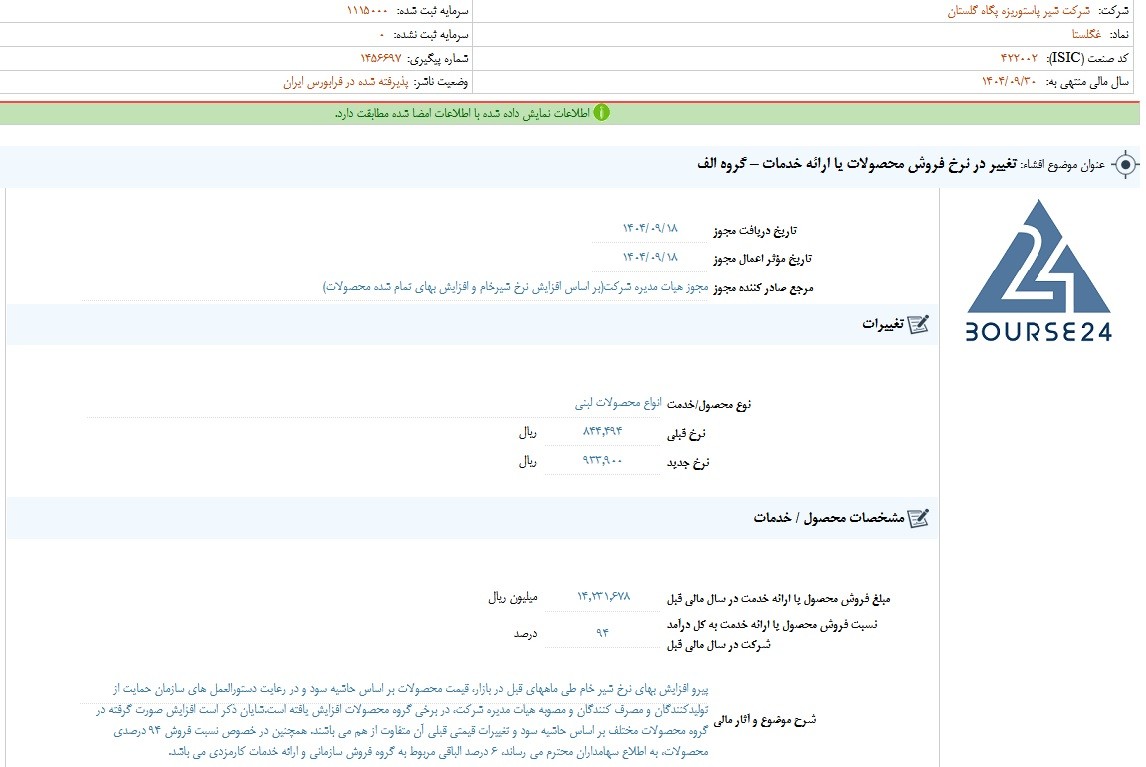Click the unregistered capital label سرمایه ثبت نشده
This screenshot has height=767, width=1146.
430,34
